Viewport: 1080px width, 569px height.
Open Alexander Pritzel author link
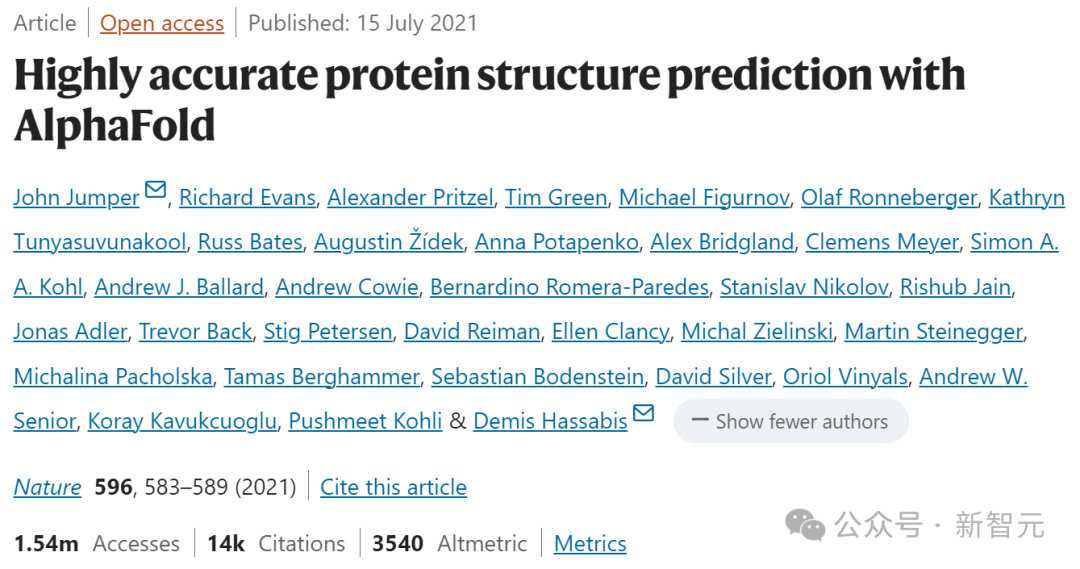[x=410, y=198]
